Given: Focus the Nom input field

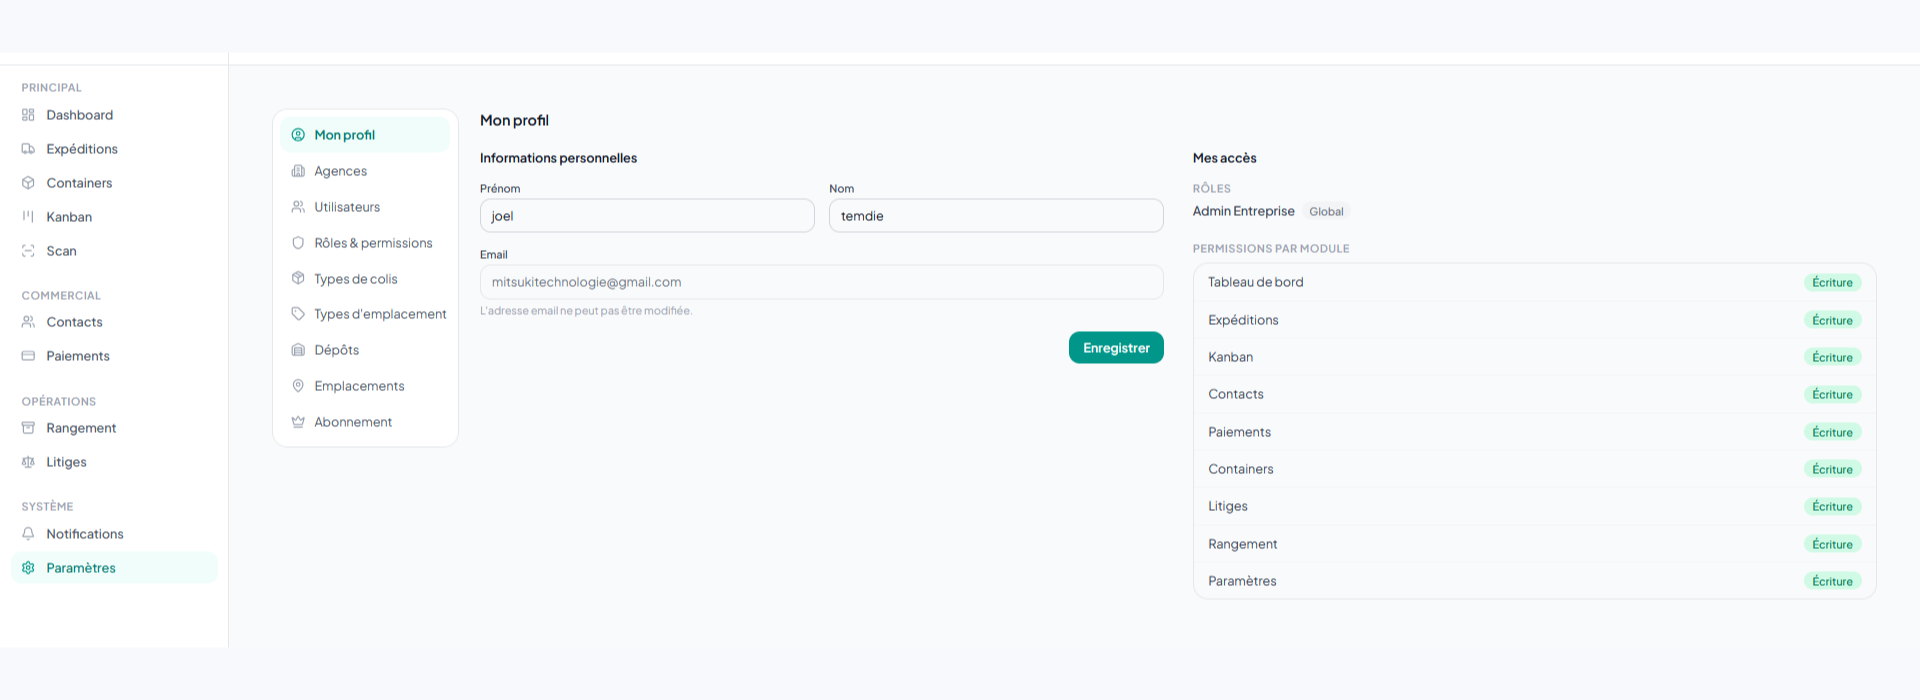Looking at the screenshot, I should coord(996,216).
